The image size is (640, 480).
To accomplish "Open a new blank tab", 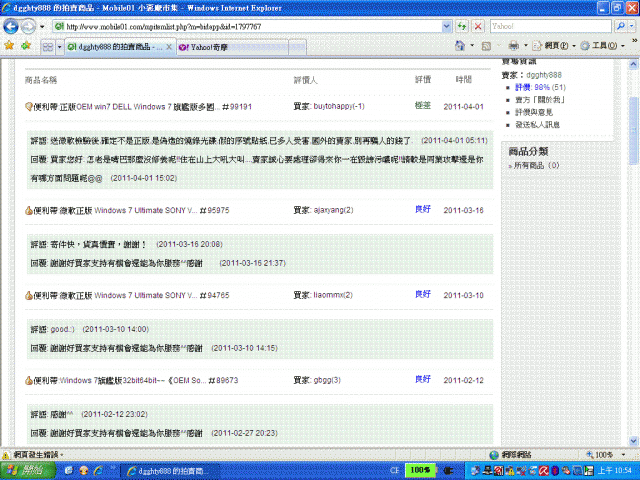I will [x=298, y=47].
